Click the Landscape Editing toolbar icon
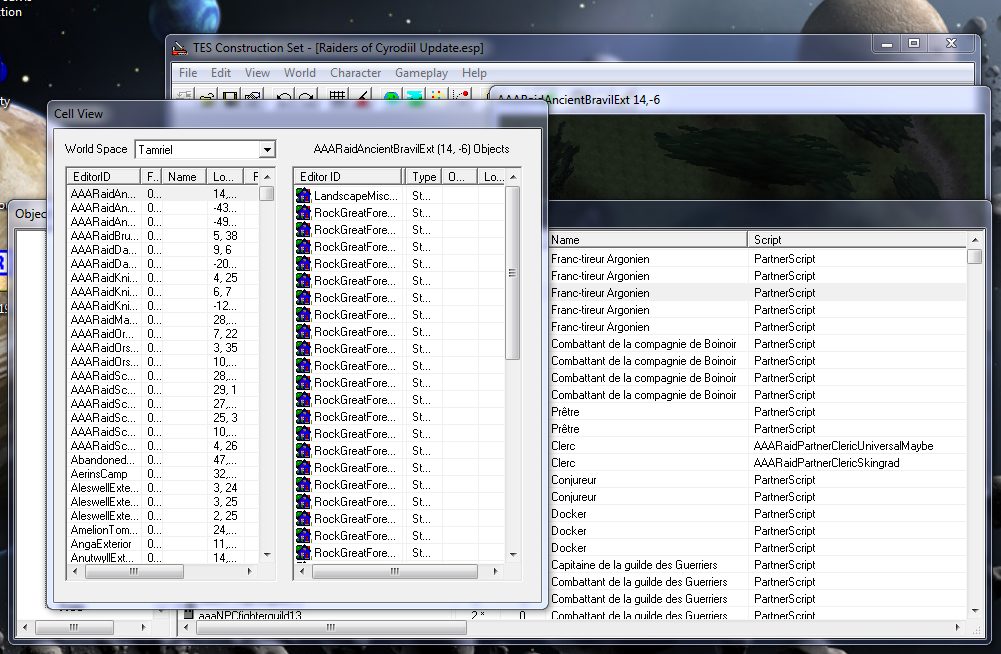This screenshot has width=1001, height=654. pos(414,96)
